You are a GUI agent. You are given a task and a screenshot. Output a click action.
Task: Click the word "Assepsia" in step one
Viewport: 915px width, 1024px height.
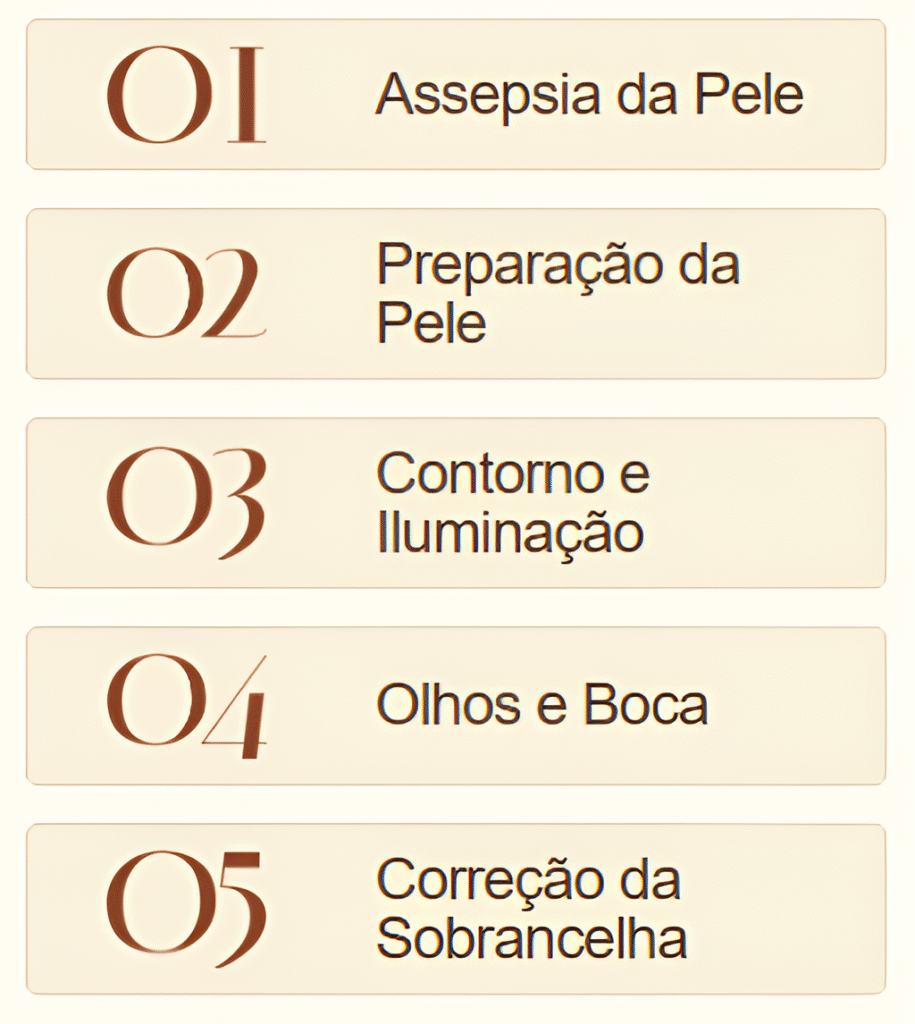pyautogui.click(x=462, y=95)
